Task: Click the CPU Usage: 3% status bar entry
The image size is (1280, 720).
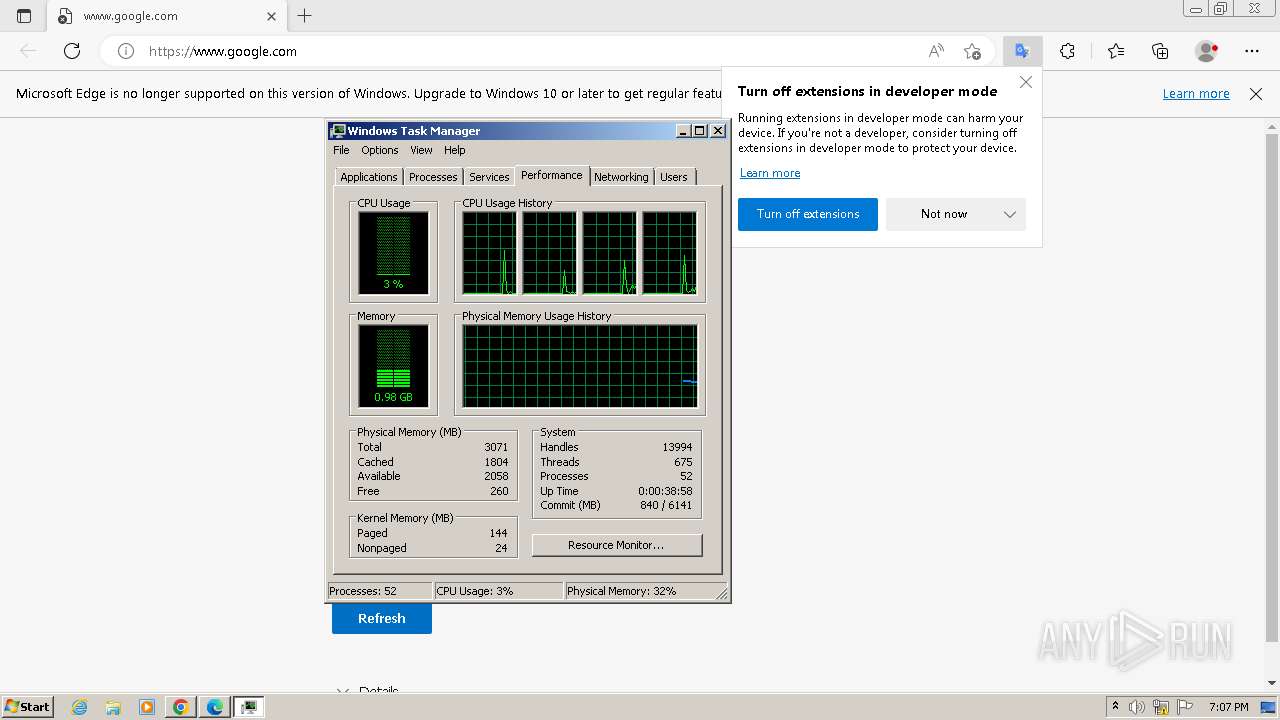Action: (x=498, y=591)
